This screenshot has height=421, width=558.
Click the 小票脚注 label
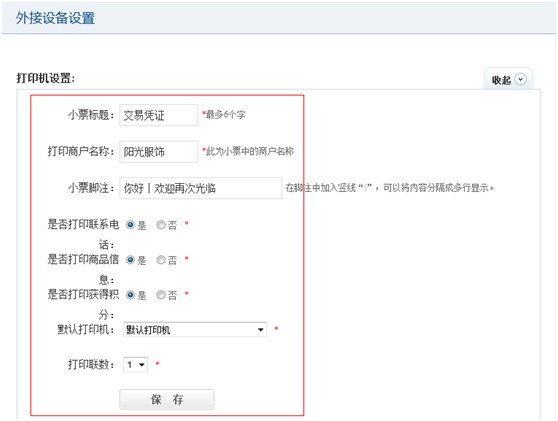91,188
